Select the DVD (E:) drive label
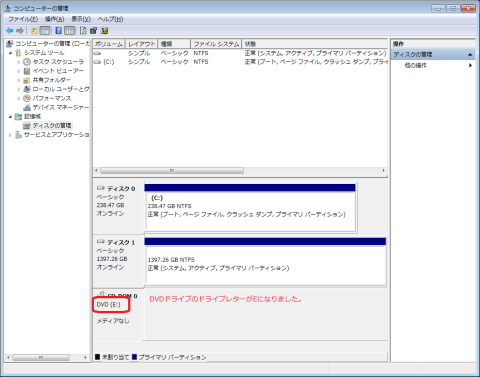This screenshot has height=377, width=480. [x=108, y=304]
